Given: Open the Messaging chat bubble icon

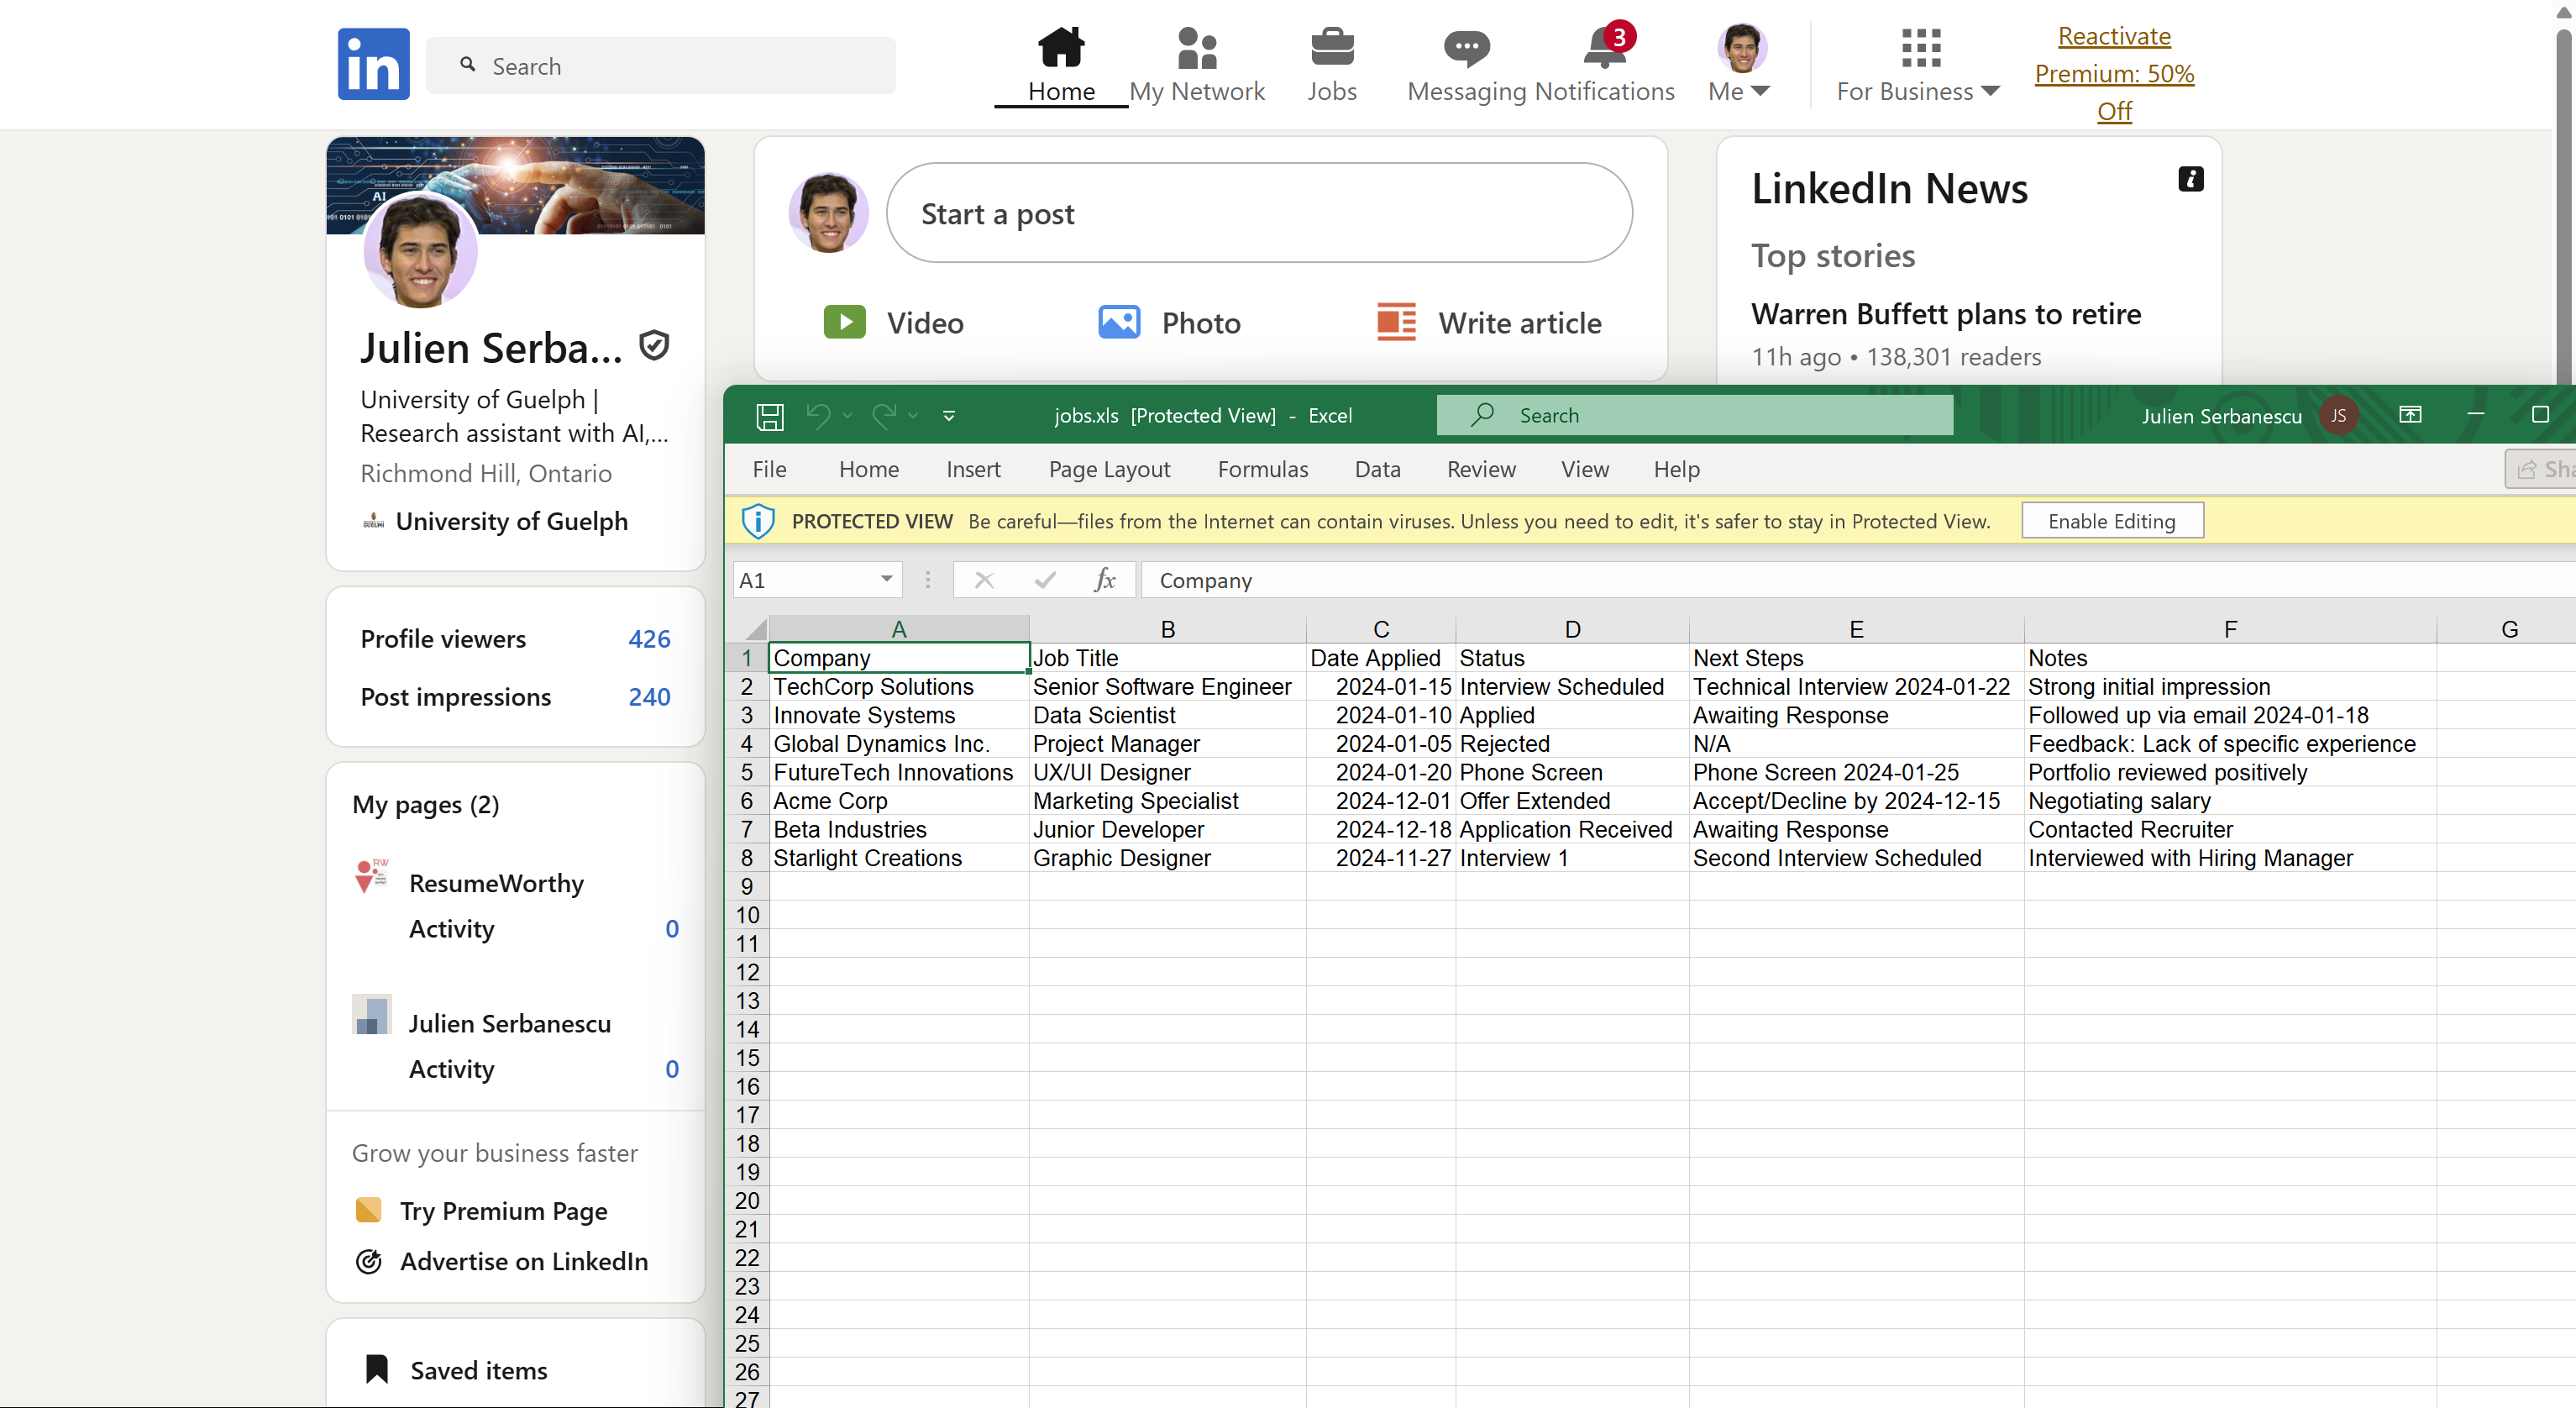Looking at the screenshot, I should [1466, 47].
